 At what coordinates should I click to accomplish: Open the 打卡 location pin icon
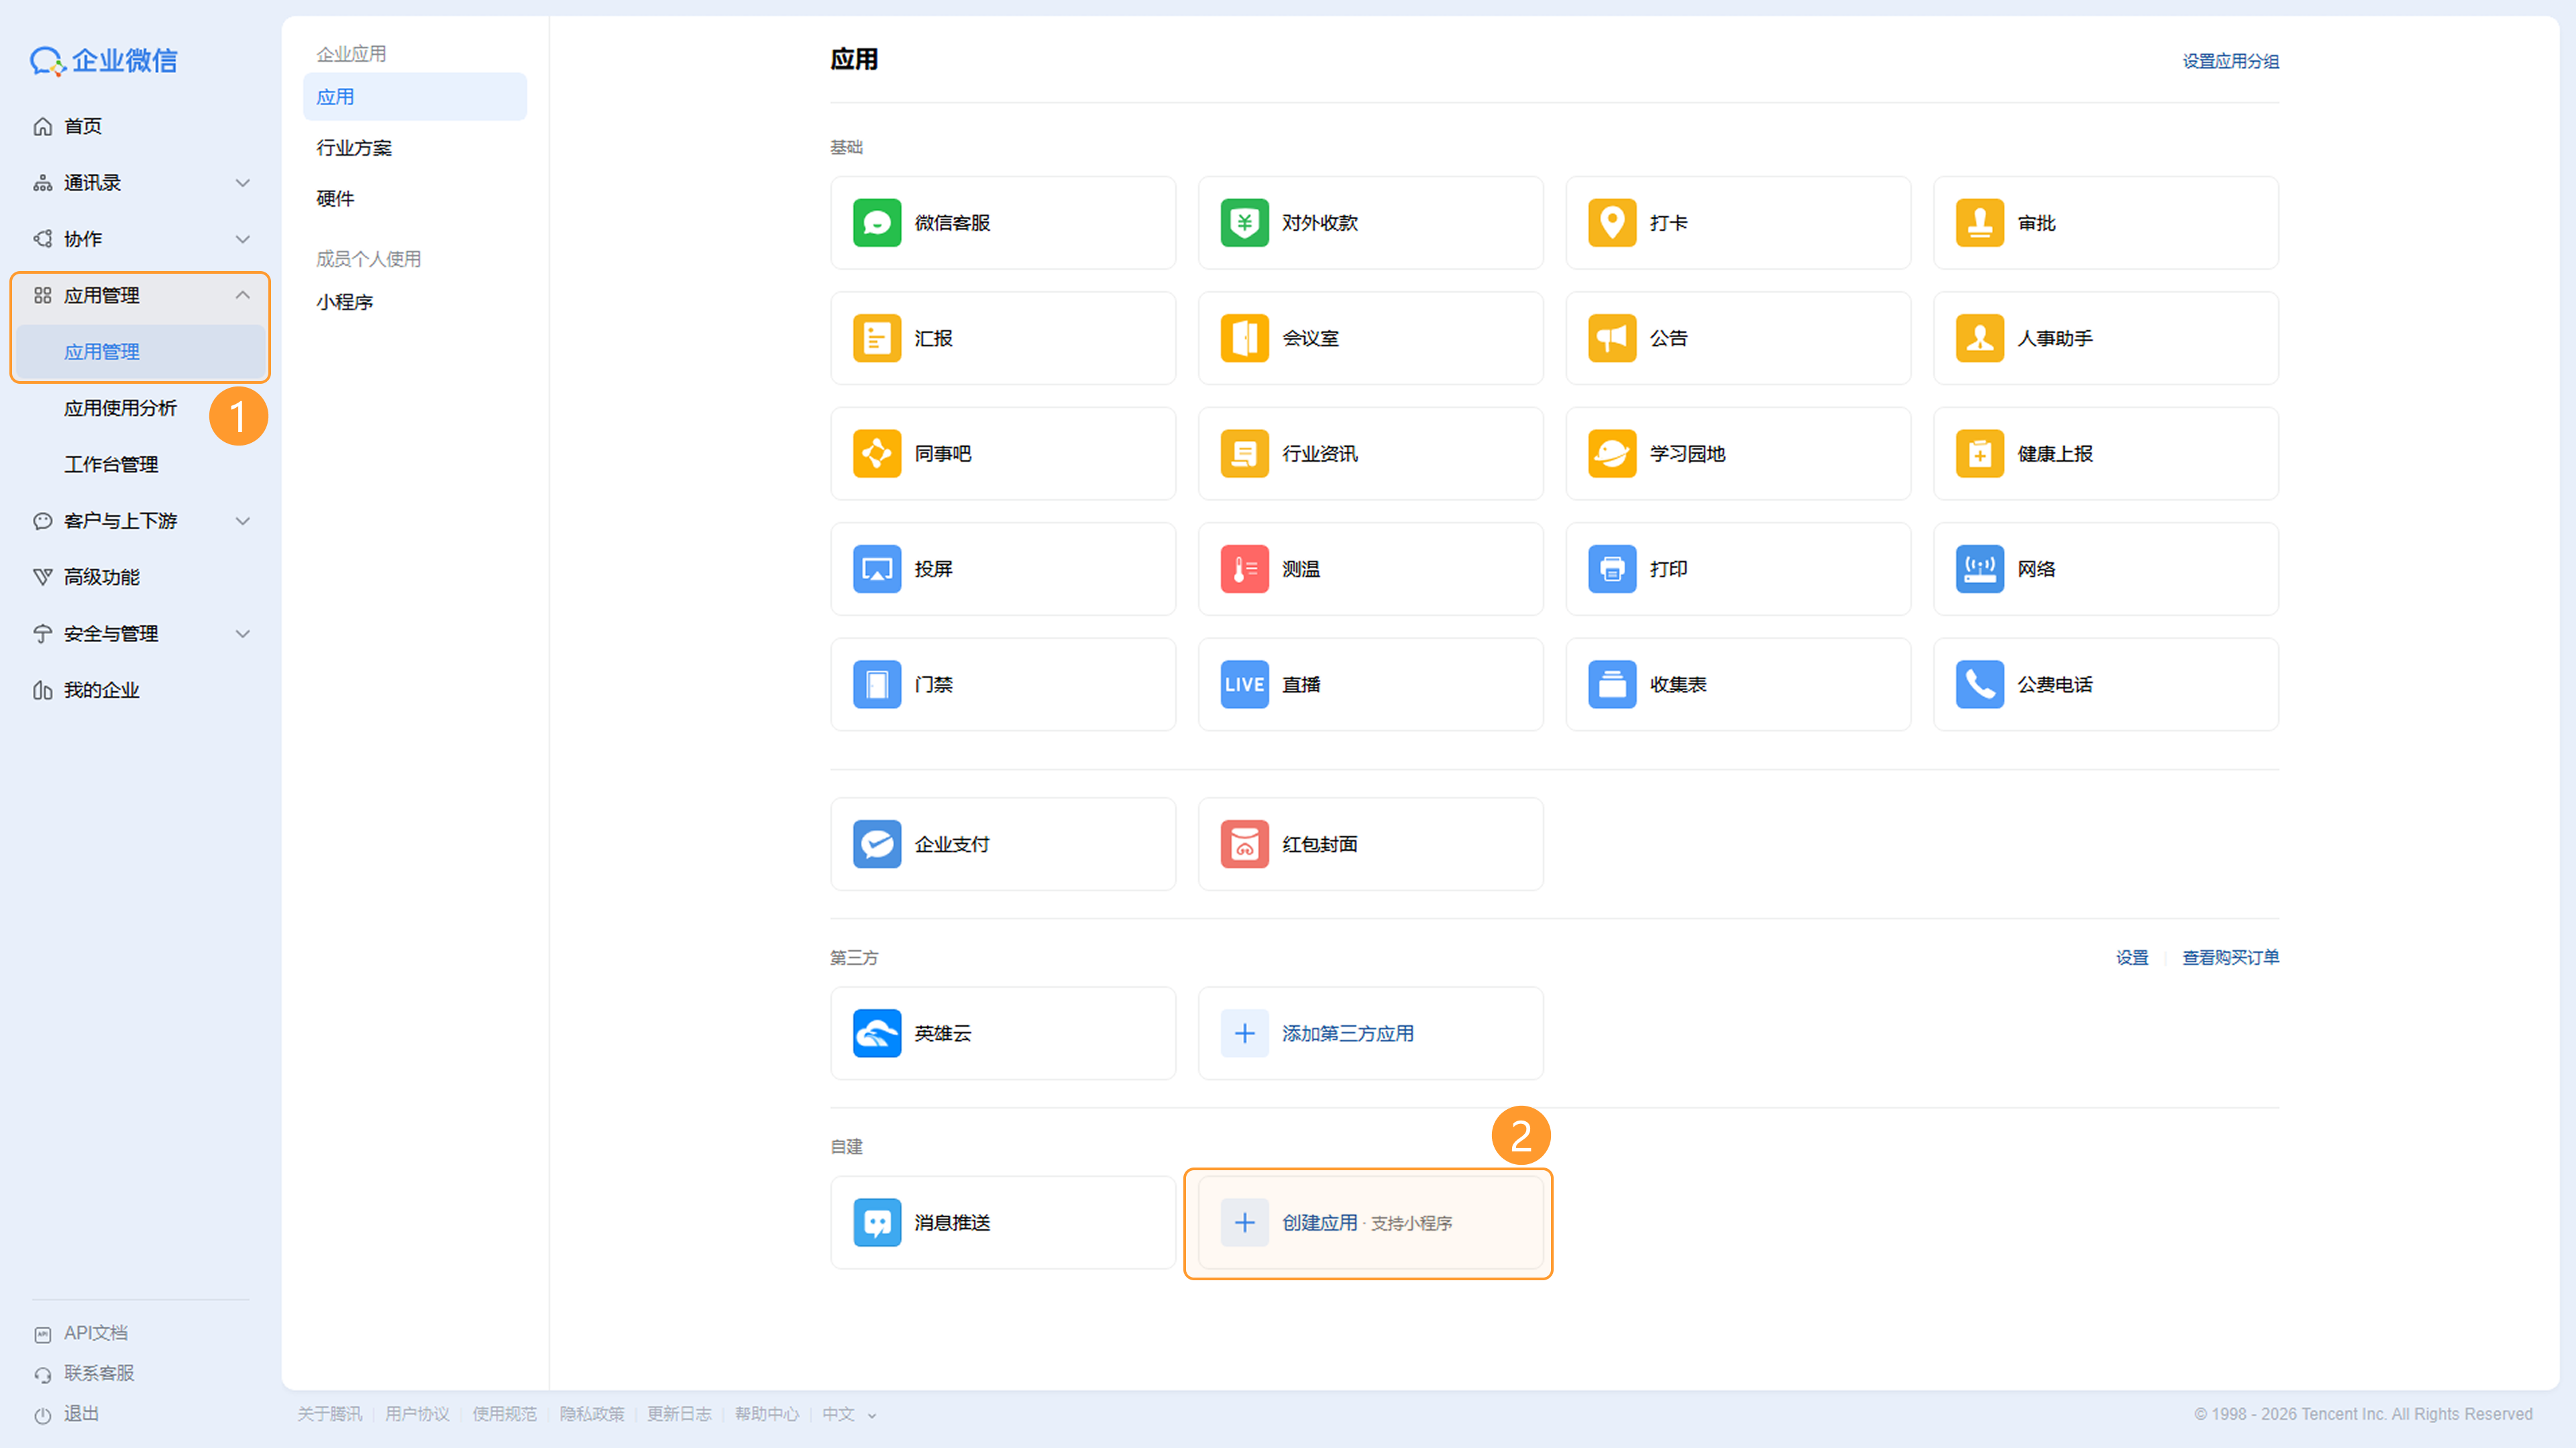pyautogui.click(x=1612, y=223)
